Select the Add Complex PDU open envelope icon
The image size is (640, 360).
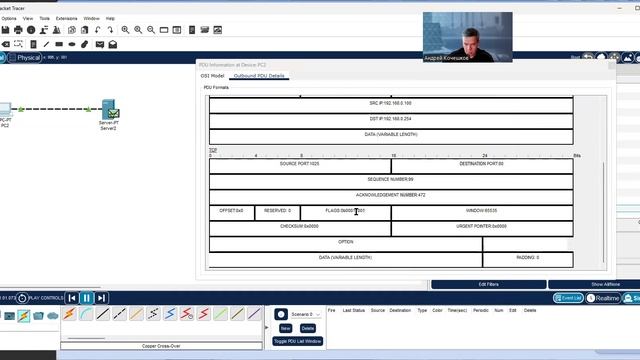pos(113,44)
